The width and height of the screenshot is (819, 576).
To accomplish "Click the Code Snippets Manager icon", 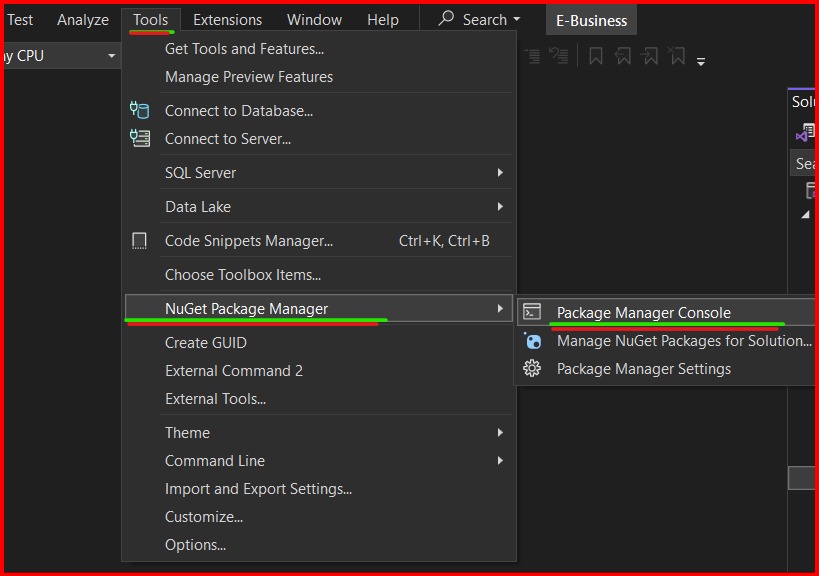I will click(140, 240).
